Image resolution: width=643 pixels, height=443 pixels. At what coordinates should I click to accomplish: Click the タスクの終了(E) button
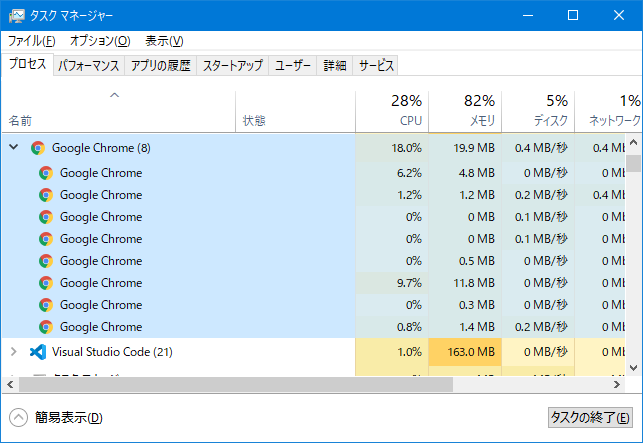(590, 418)
